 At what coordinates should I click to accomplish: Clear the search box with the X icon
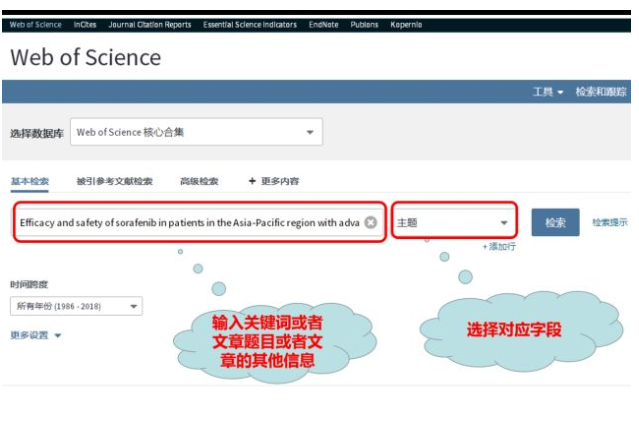pyautogui.click(x=370, y=223)
